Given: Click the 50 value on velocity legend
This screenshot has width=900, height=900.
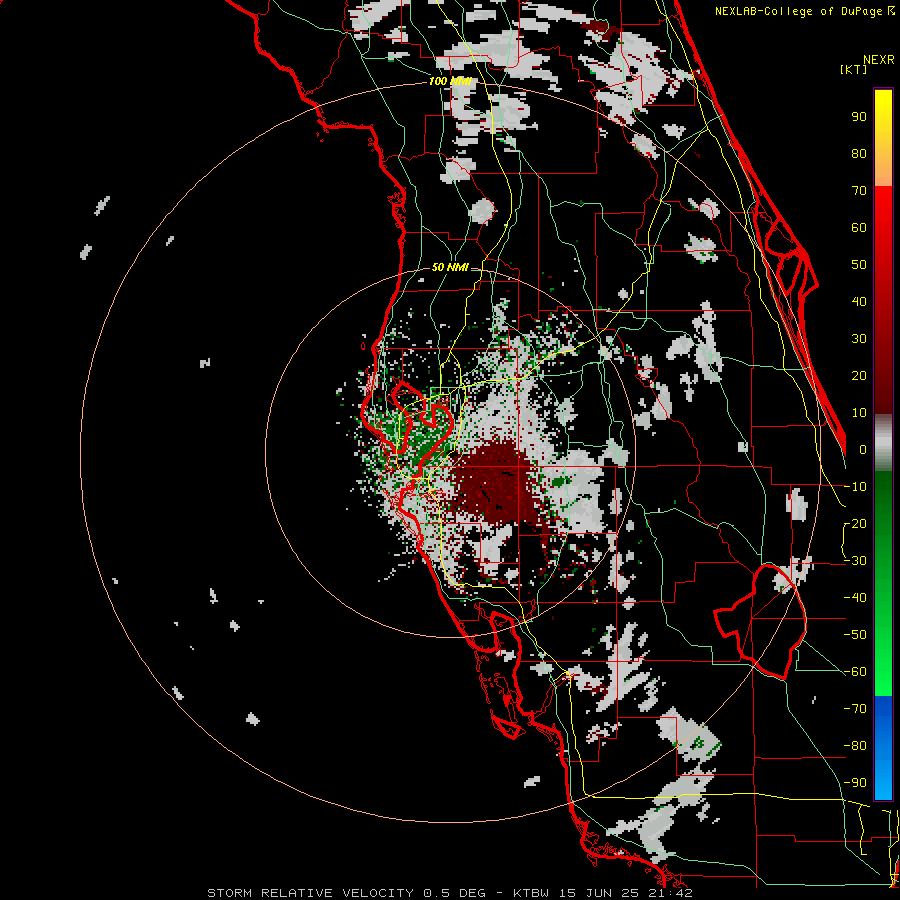Looking at the screenshot, I should (859, 265).
